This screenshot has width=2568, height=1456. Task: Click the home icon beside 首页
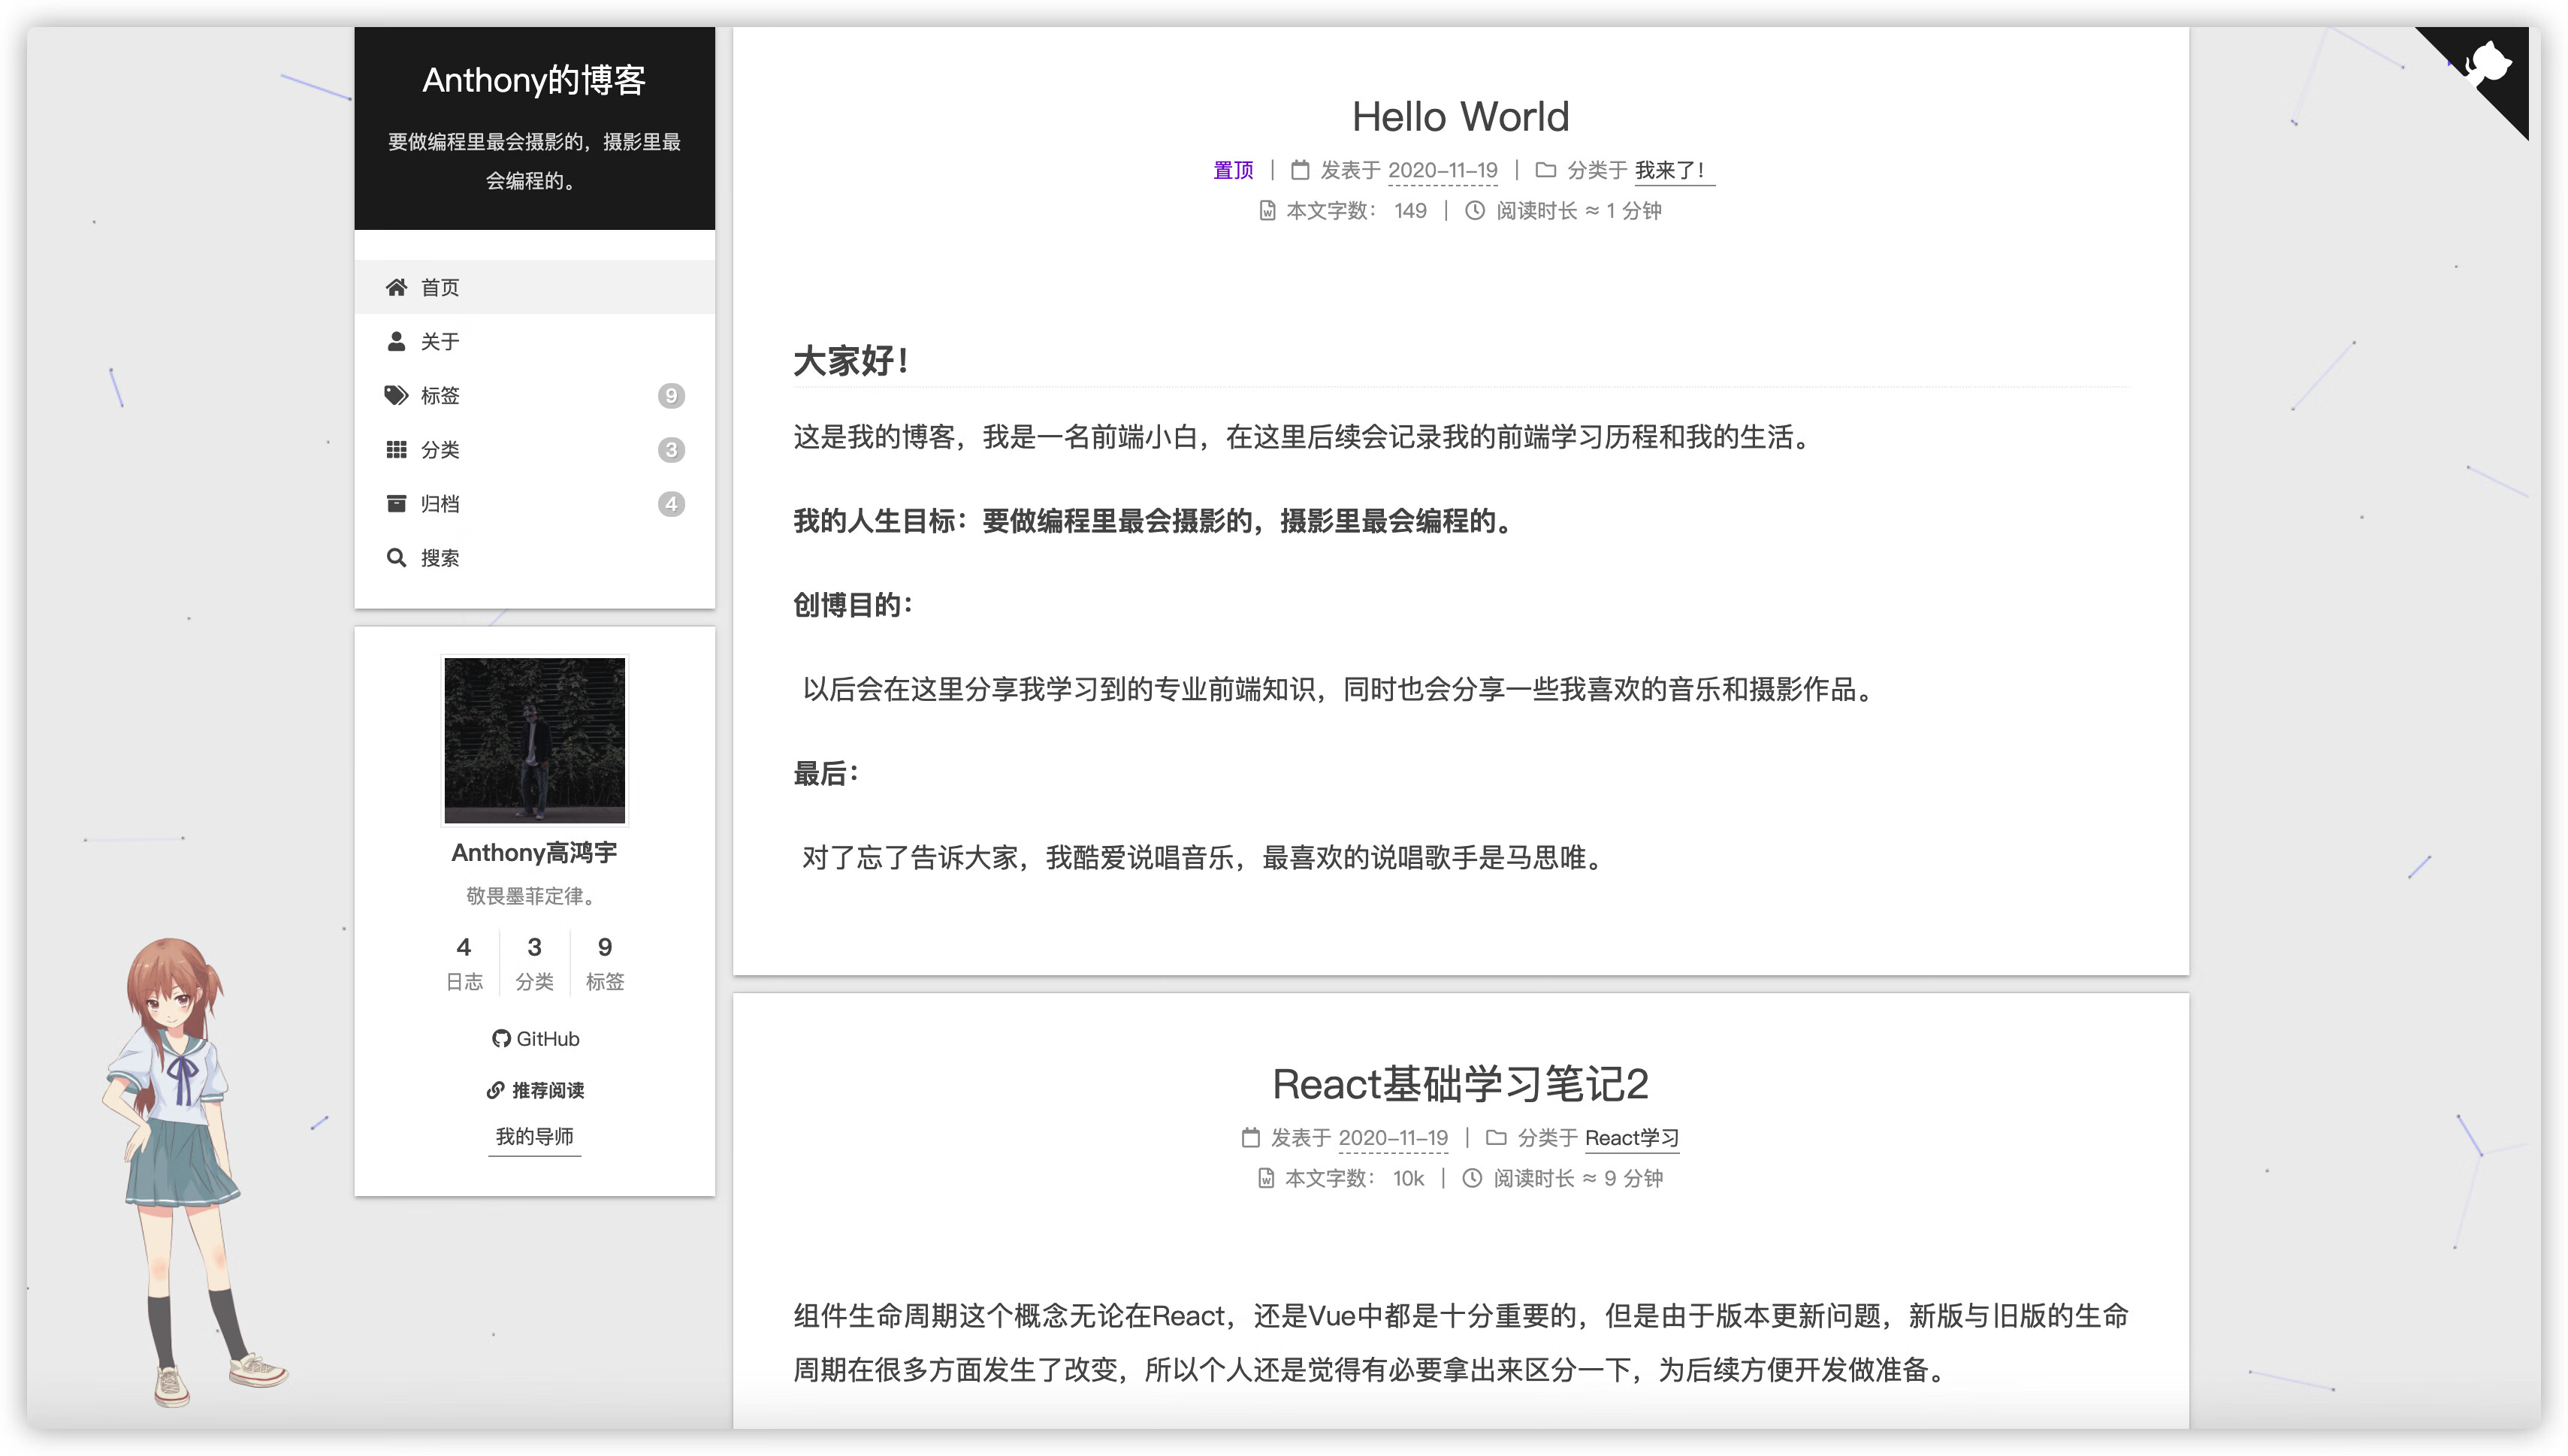(x=396, y=287)
